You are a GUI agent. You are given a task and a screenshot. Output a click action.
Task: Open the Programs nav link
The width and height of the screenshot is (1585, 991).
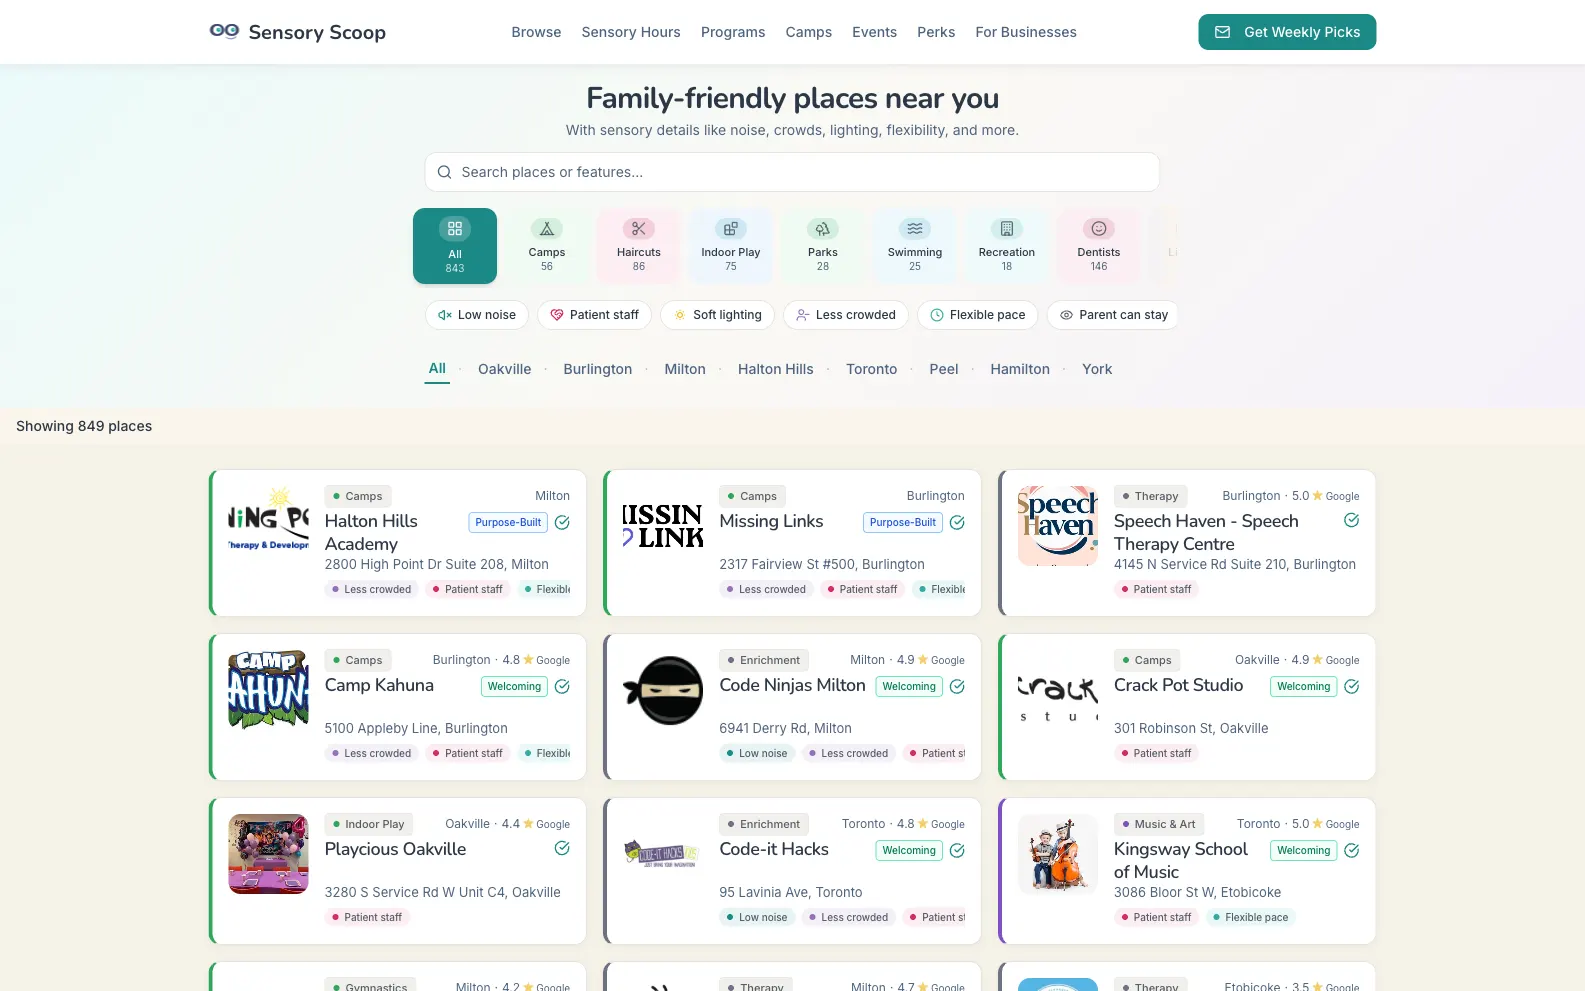tap(733, 32)
